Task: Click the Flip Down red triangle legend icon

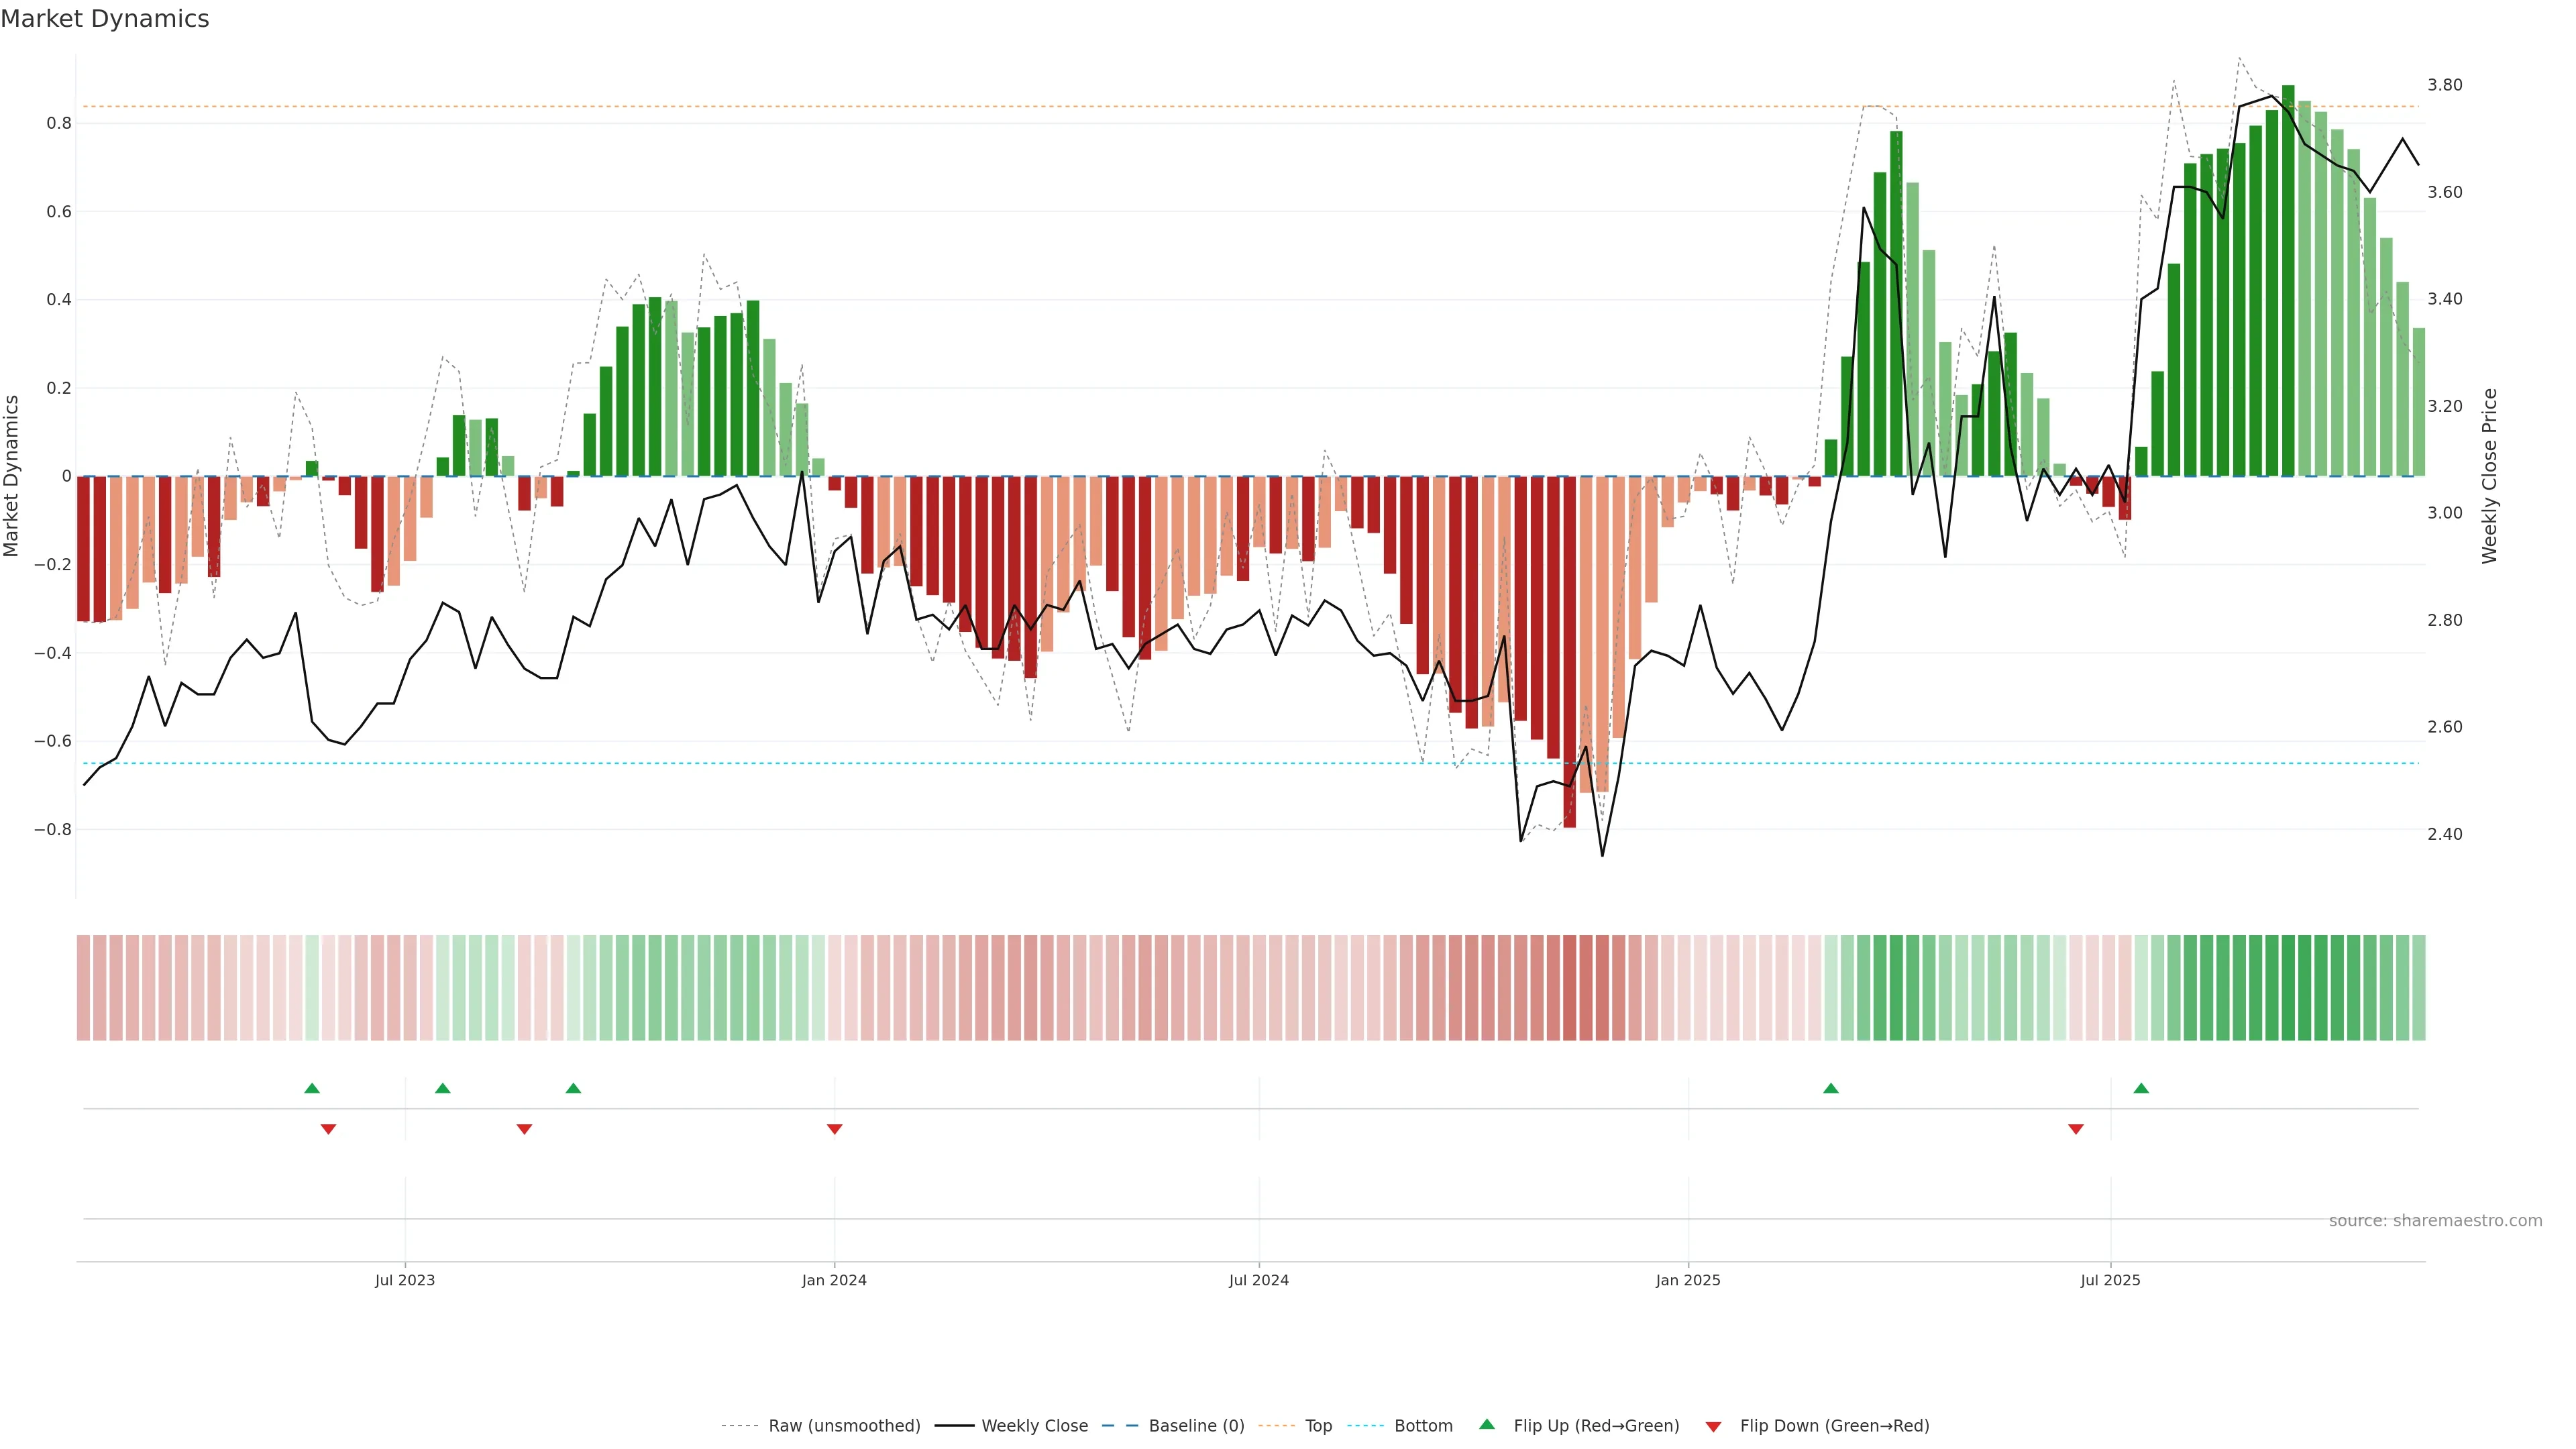Action: coord(1713,1426)
